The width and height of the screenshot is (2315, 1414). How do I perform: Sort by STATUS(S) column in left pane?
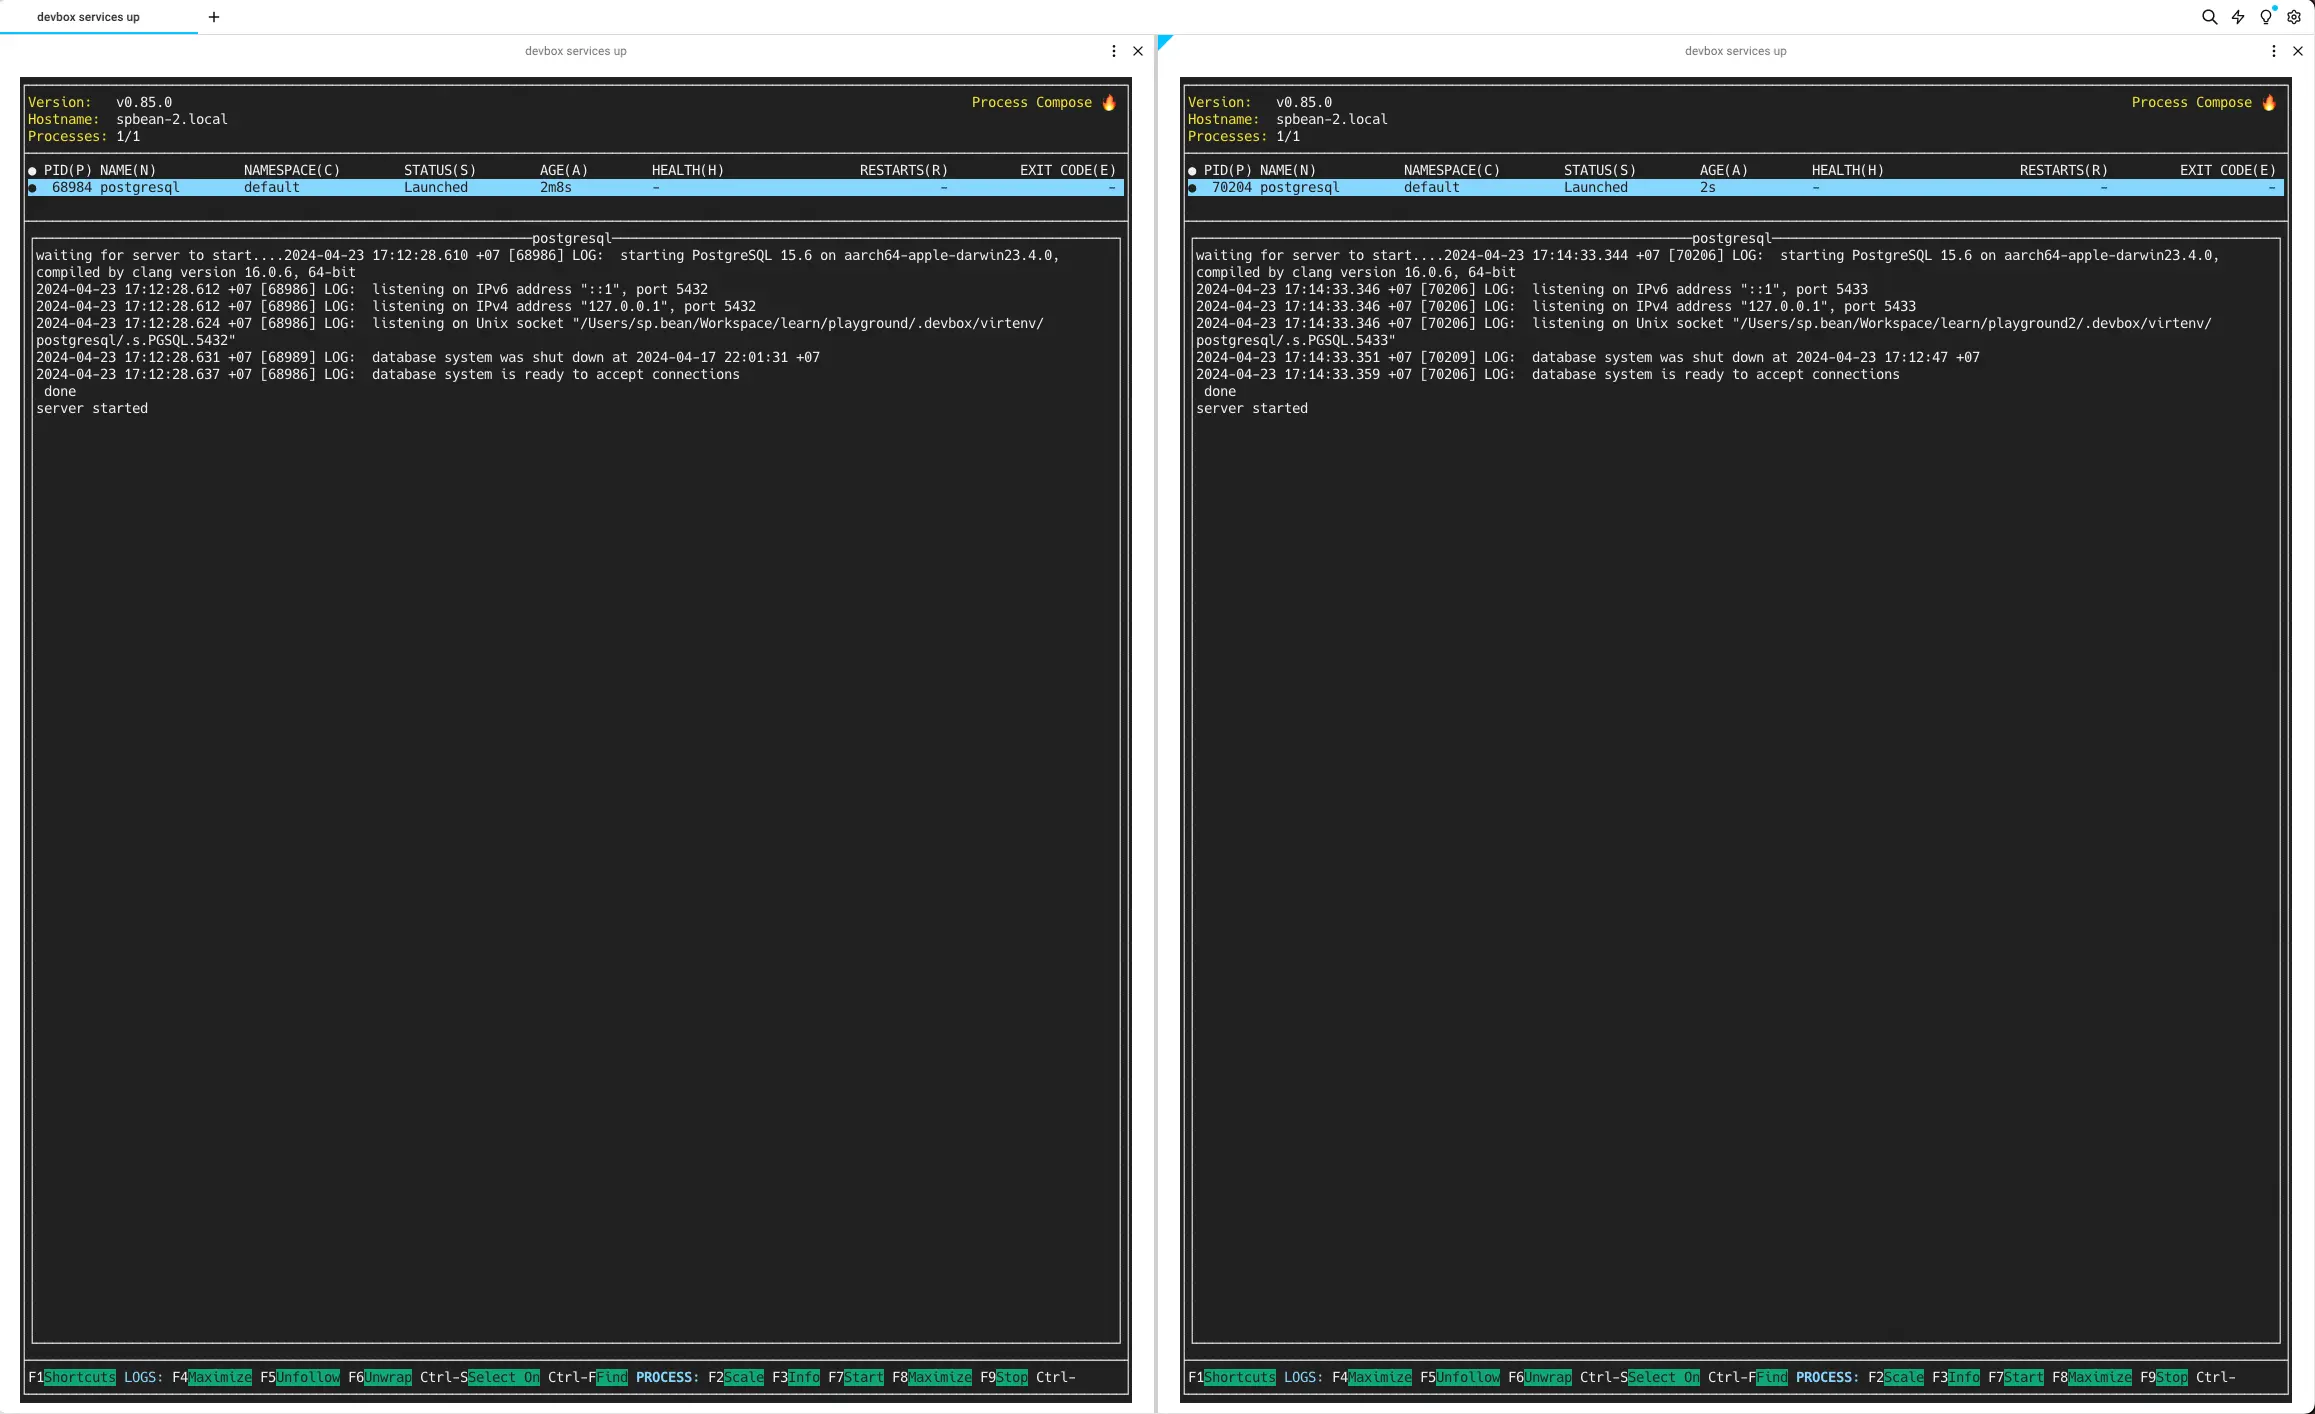pyautogui.click(x=440, y=170)
